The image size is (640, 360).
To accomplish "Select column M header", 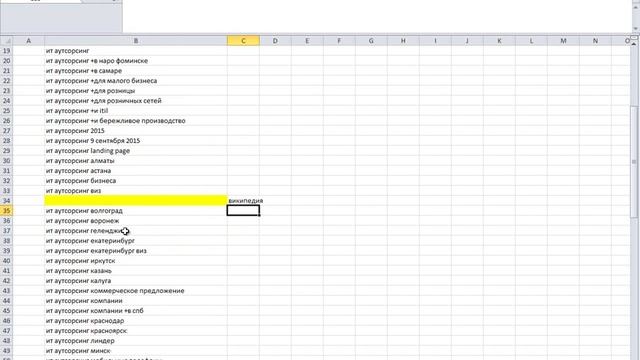I will pyautogui.click(x=563, y=41).
